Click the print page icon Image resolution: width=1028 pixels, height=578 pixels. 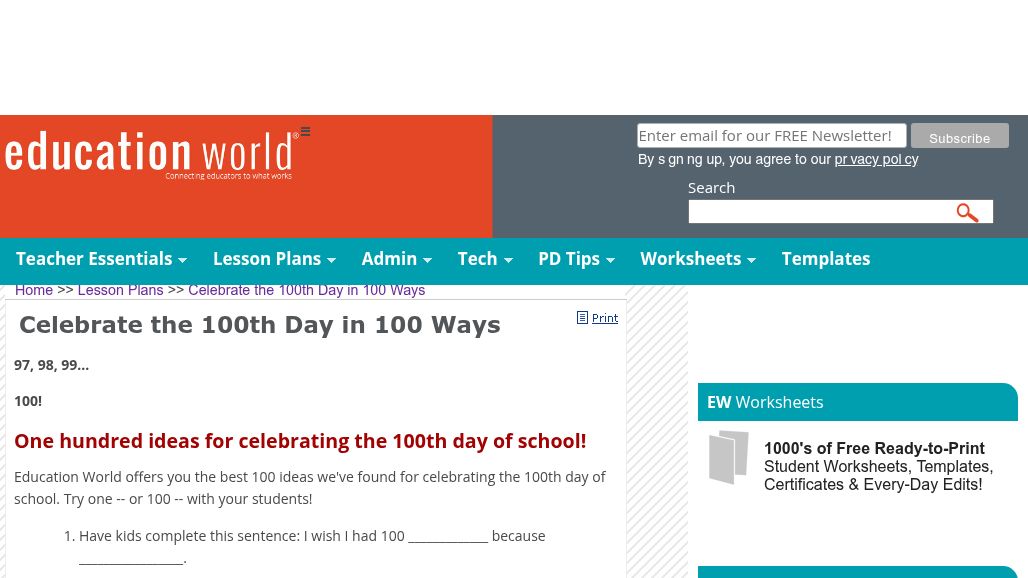coord(582,318)
